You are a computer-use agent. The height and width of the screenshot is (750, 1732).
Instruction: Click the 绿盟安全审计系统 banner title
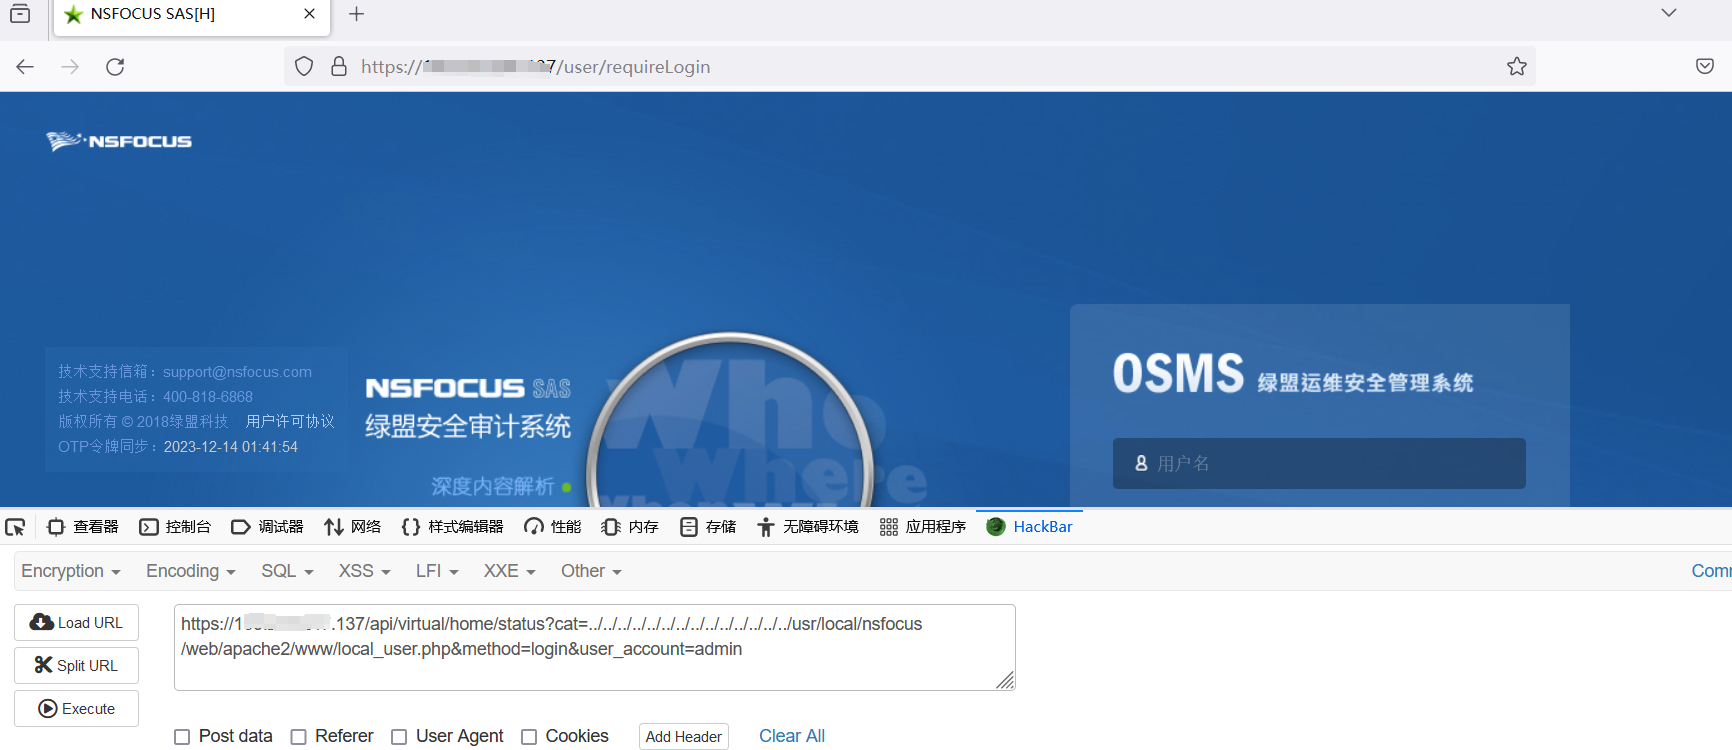468,427
